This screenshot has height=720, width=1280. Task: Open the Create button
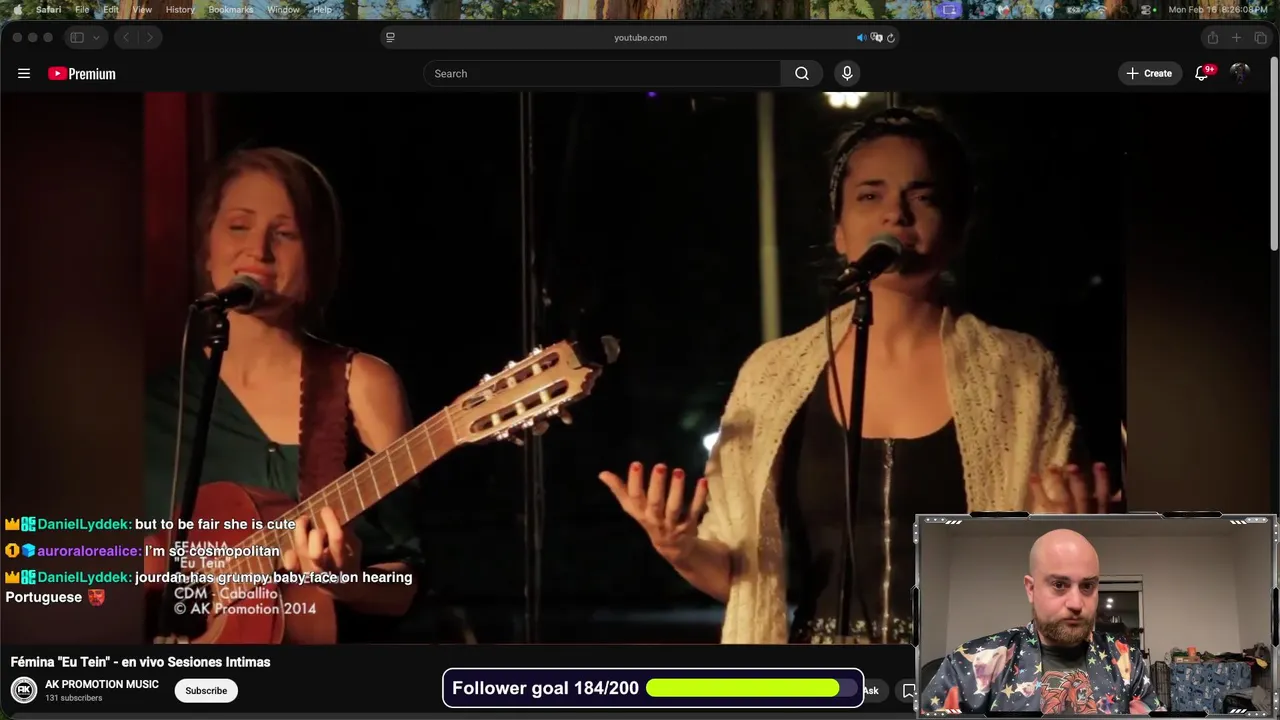click(1149, 73)
